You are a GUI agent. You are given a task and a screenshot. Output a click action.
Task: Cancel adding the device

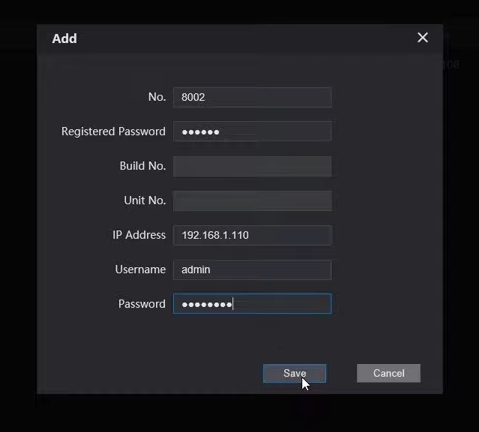point(389,373)
